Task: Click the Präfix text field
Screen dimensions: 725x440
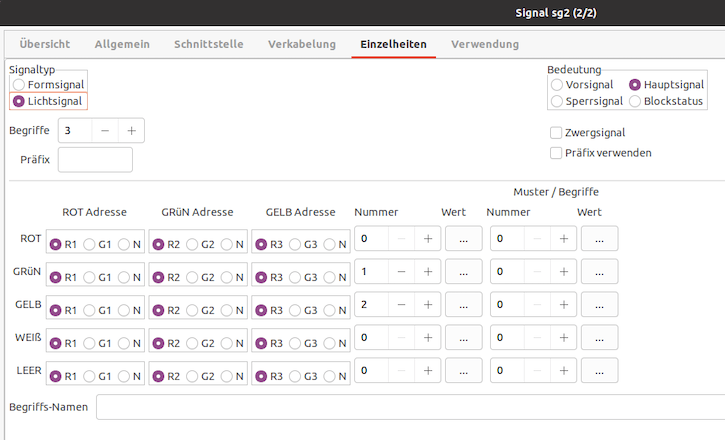Action: pyautogui.click(x=95, y=160)
